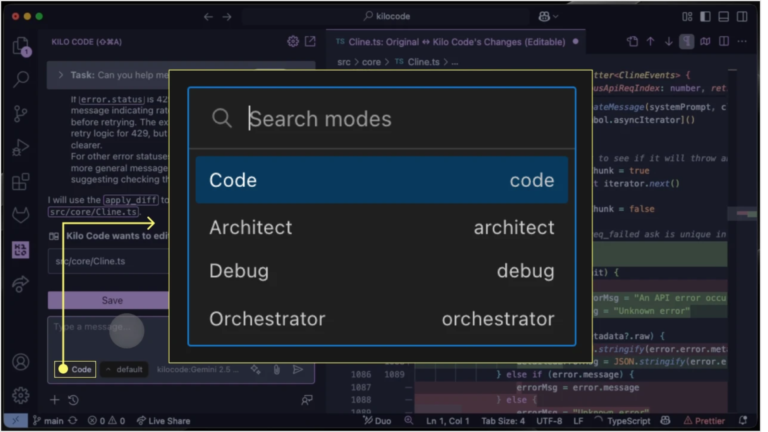Click the attach paperclip icon

click(x=277, y=370)
